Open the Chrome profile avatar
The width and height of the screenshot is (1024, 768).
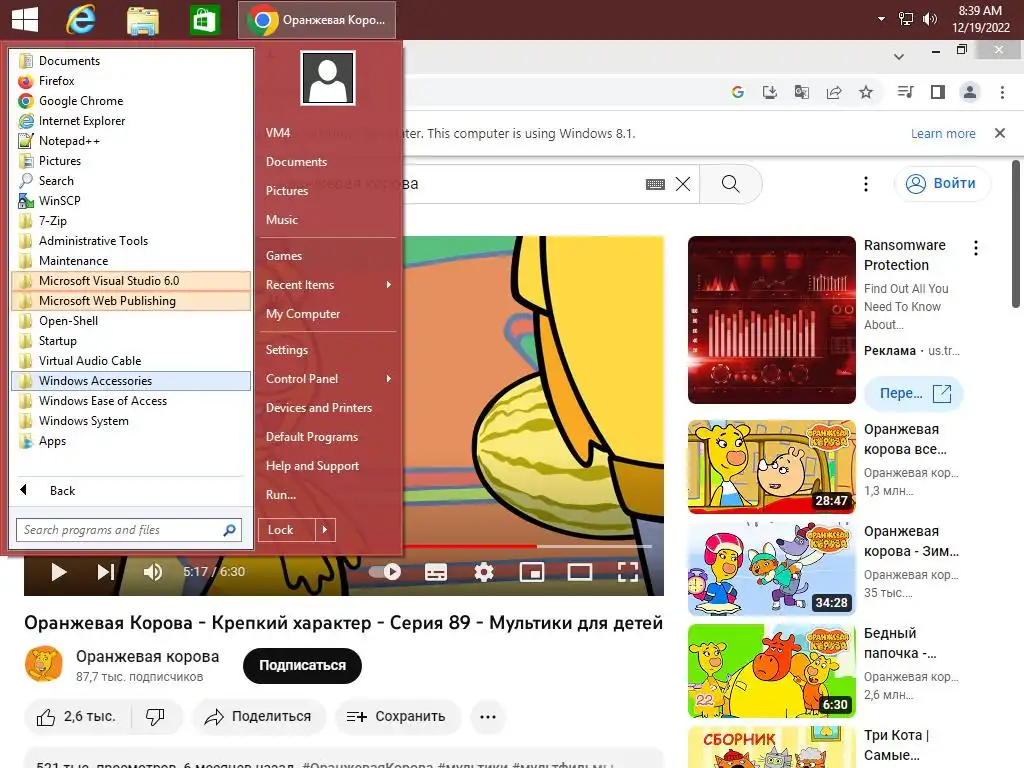[x=970, y=92]
